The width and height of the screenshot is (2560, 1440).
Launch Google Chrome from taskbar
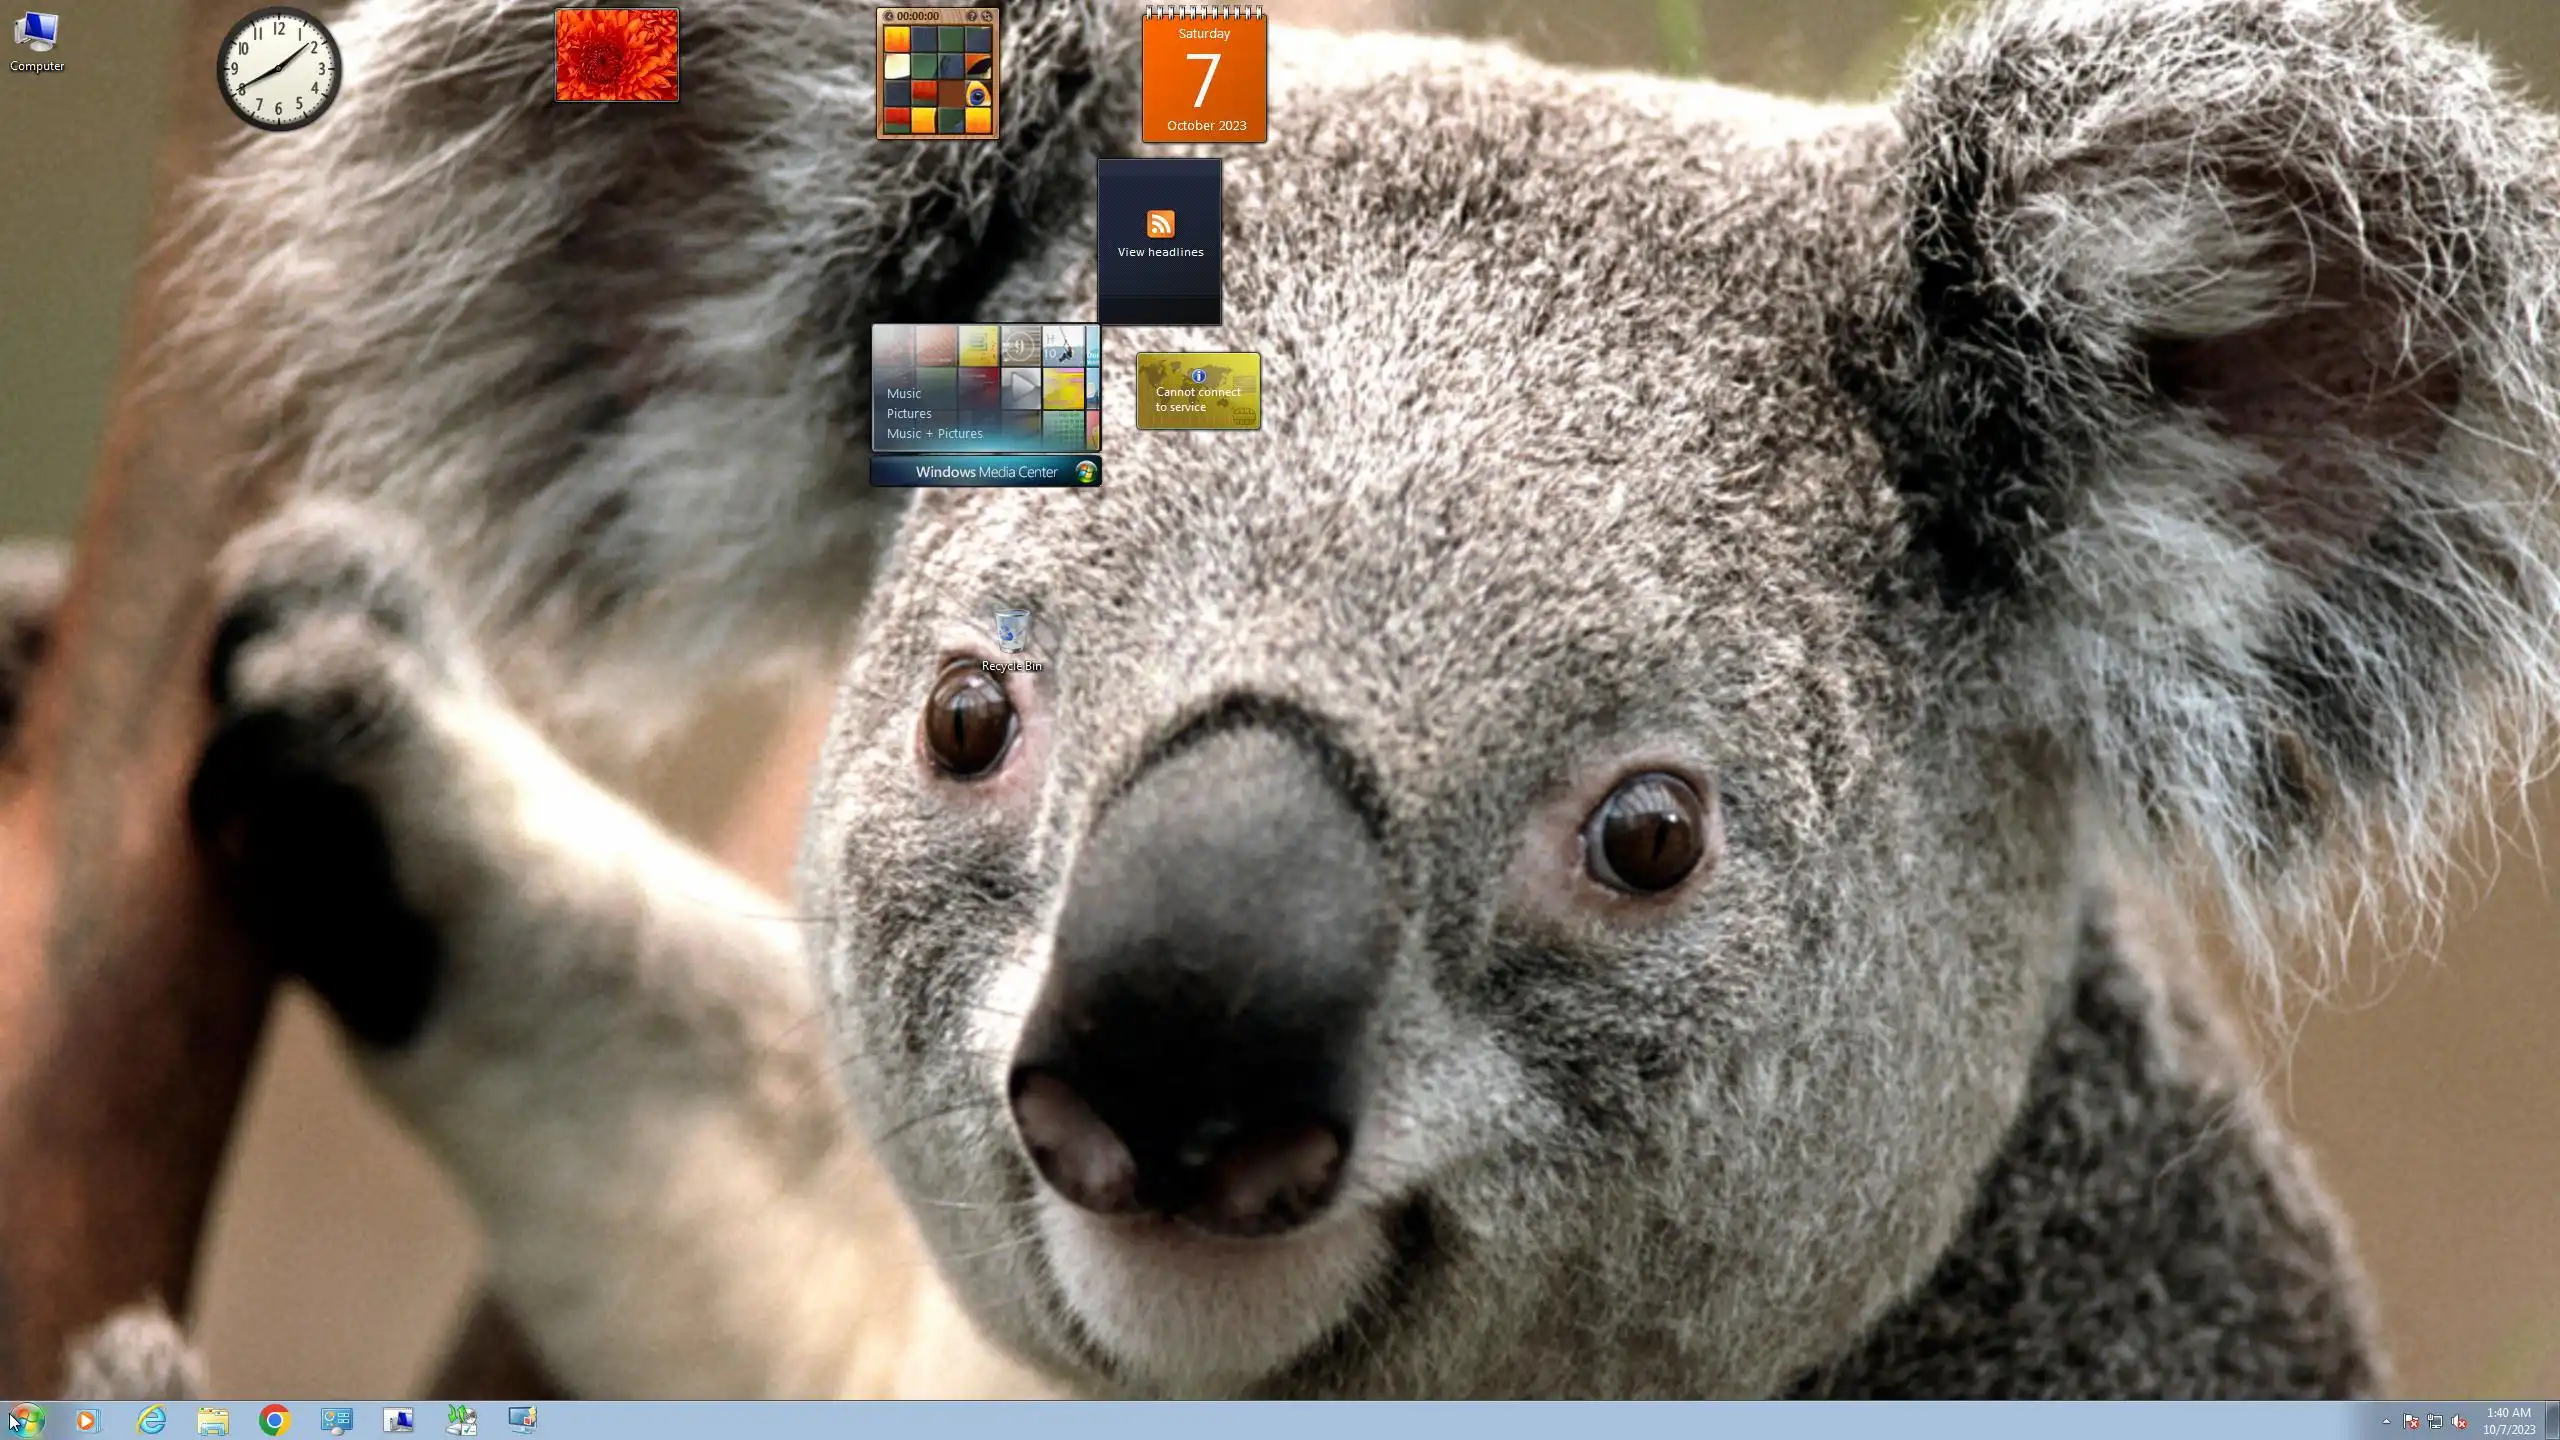[x=274, y=1420]
